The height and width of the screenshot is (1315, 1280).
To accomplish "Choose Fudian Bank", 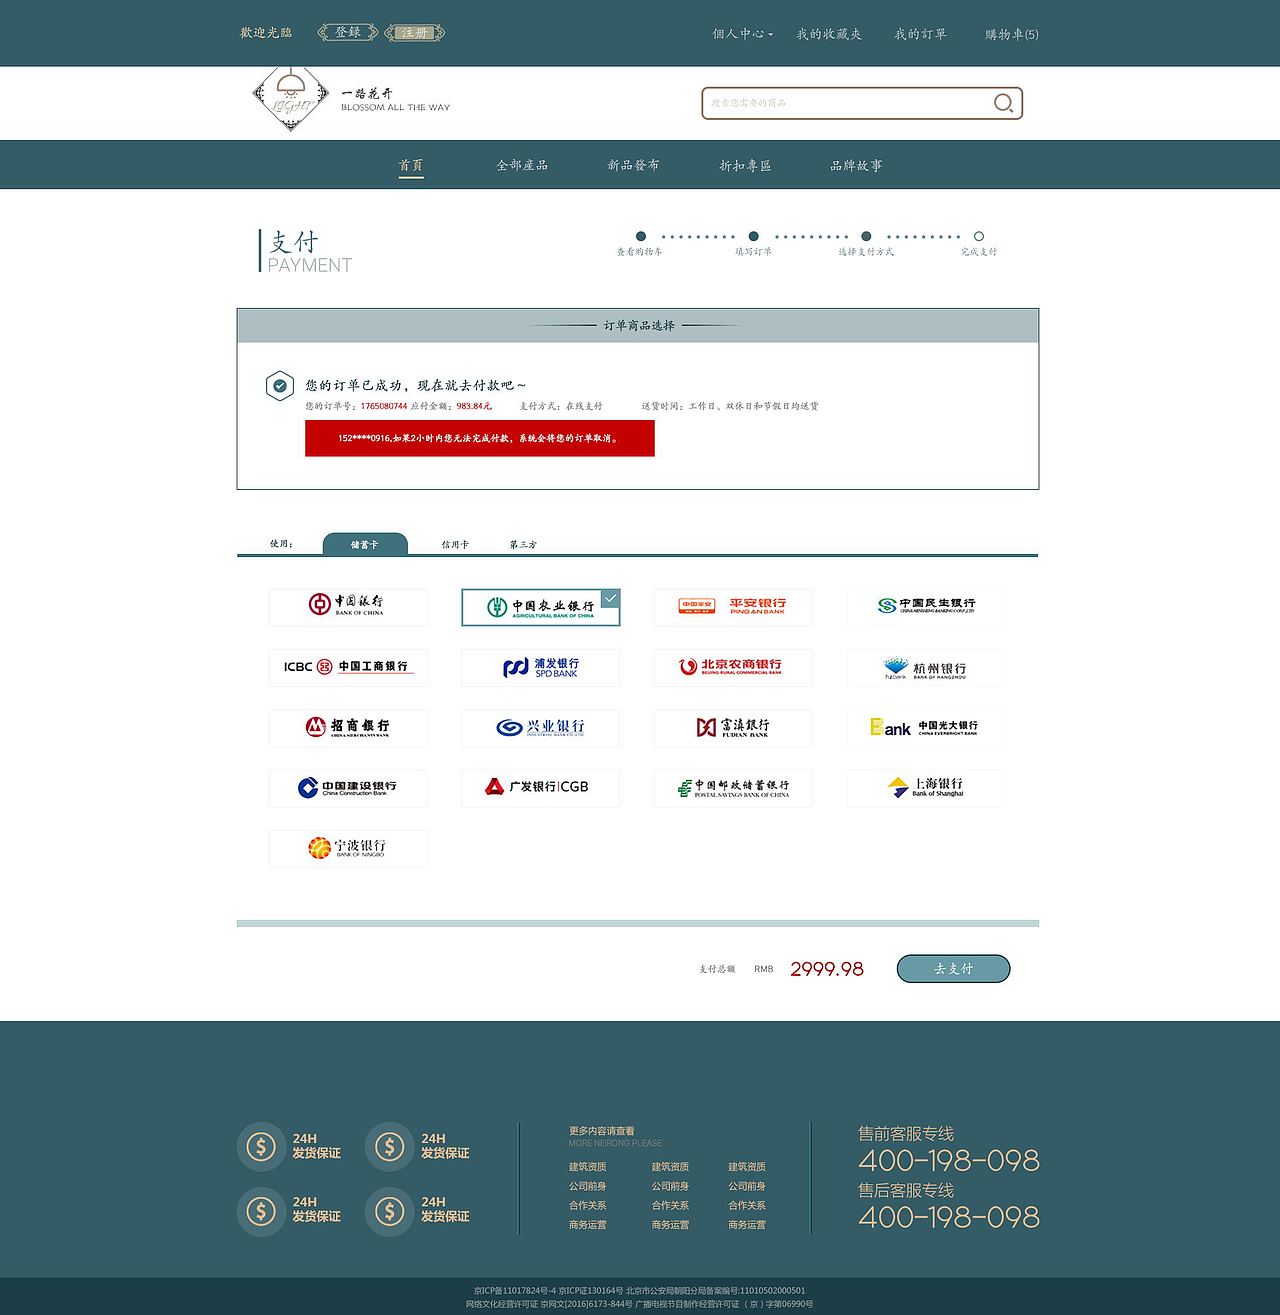I will (733, 728).
